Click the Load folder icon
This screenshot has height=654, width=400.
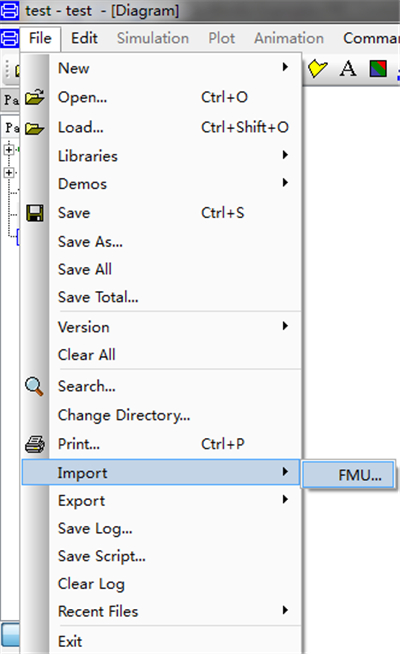click(x=35, y=128)
